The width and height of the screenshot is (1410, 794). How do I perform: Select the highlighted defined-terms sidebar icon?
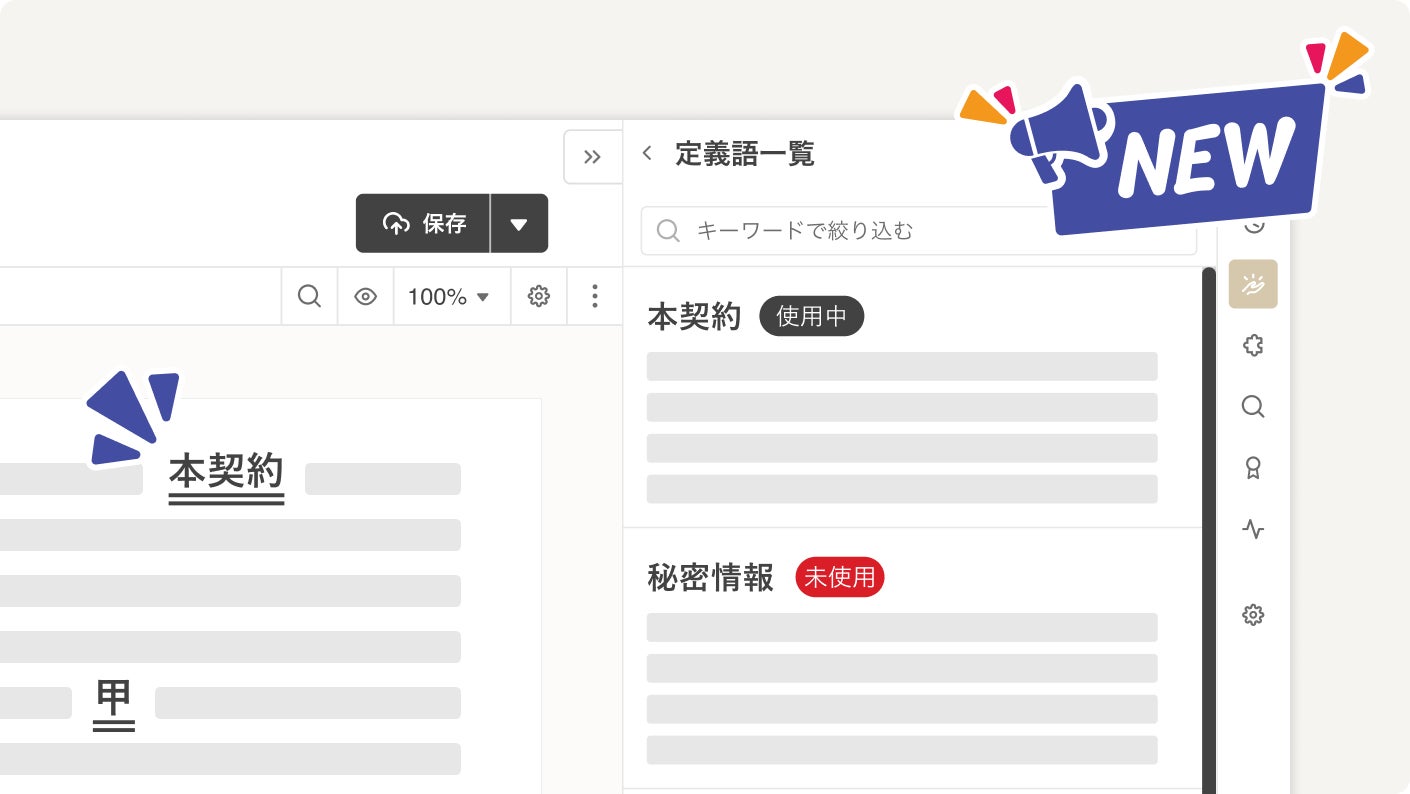coord(1253,284)
